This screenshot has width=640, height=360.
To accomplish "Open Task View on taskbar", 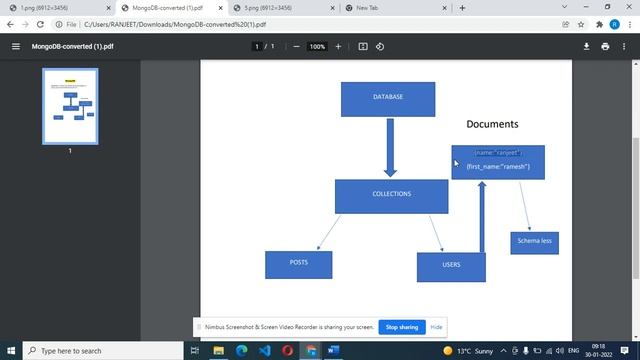I will (195, 351).
